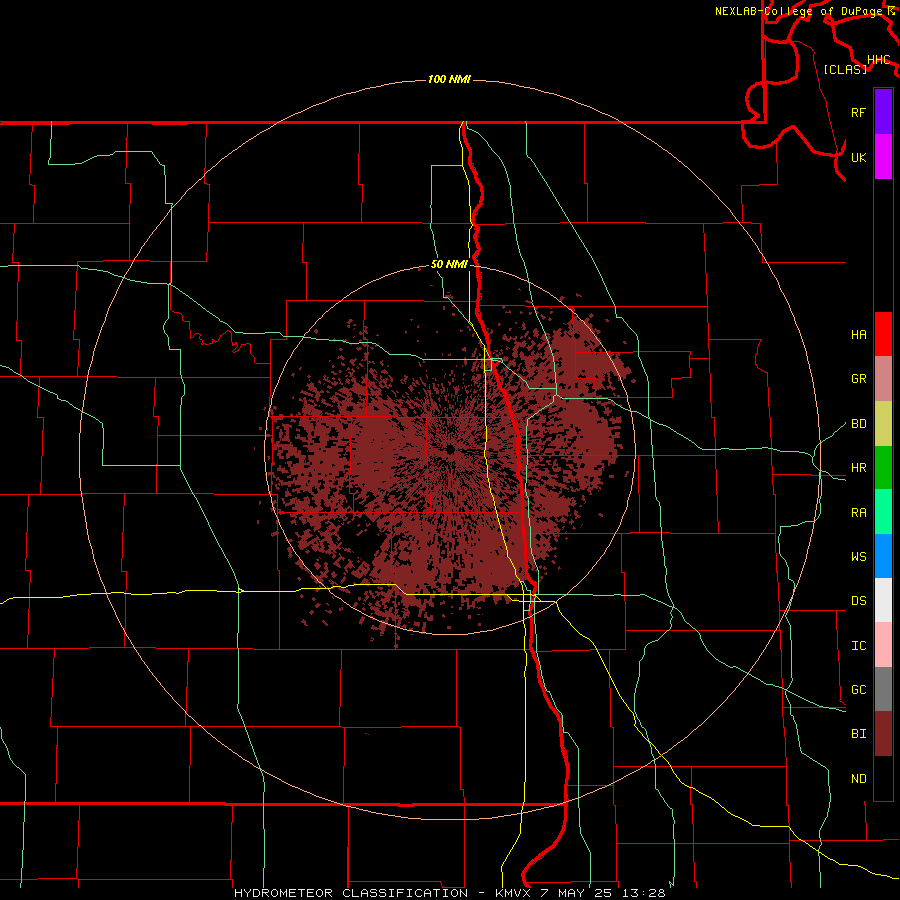Click the dark red BI swatch
900x900 pixels.
[x=883, y=734]
